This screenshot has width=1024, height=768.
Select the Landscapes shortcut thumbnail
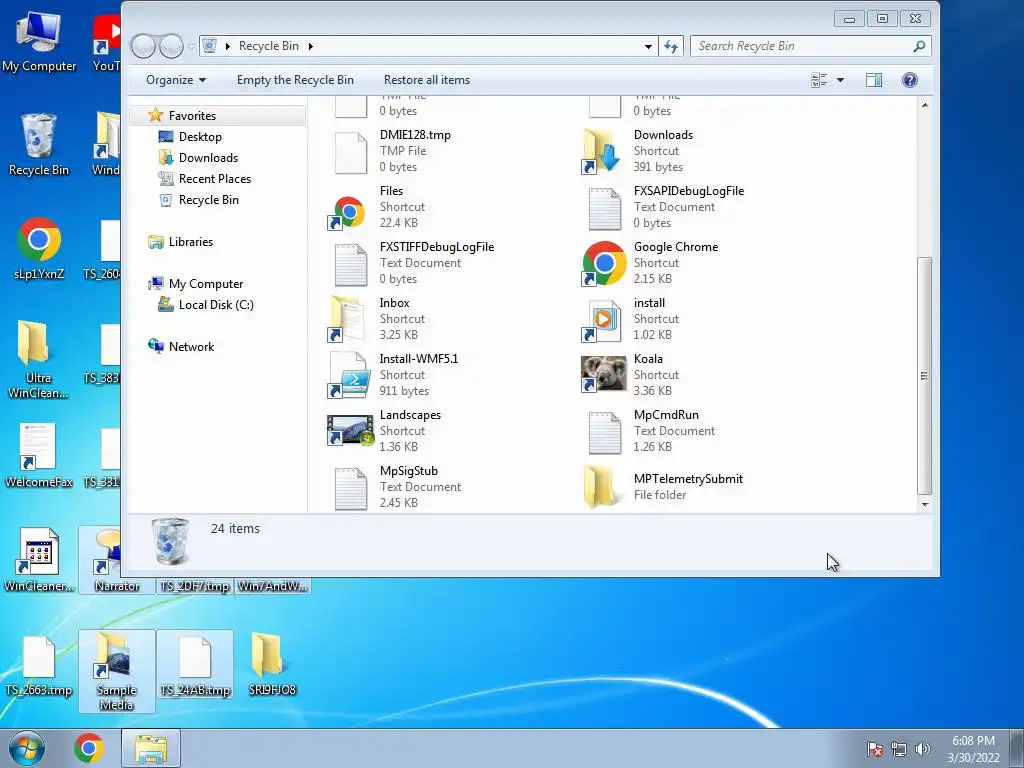[350, 431]
